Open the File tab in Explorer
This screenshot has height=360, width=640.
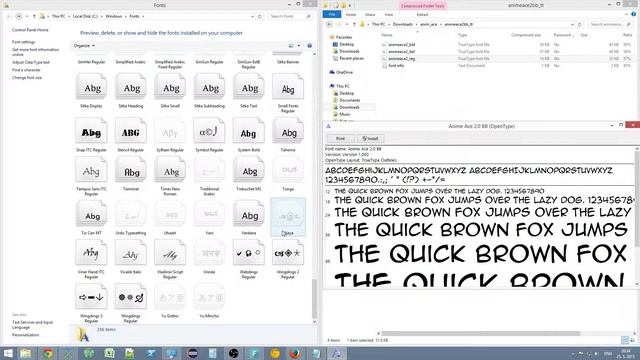tap(332, 14)
